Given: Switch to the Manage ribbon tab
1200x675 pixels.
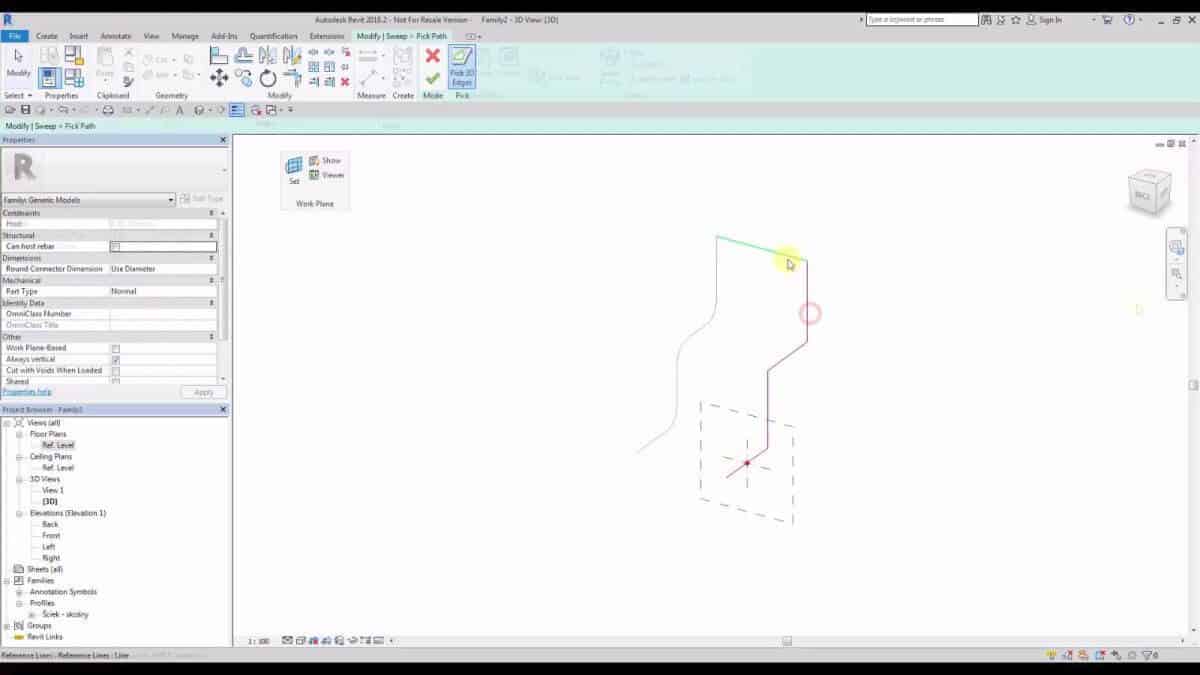Looking at the screenshot, I should point(185,36).
